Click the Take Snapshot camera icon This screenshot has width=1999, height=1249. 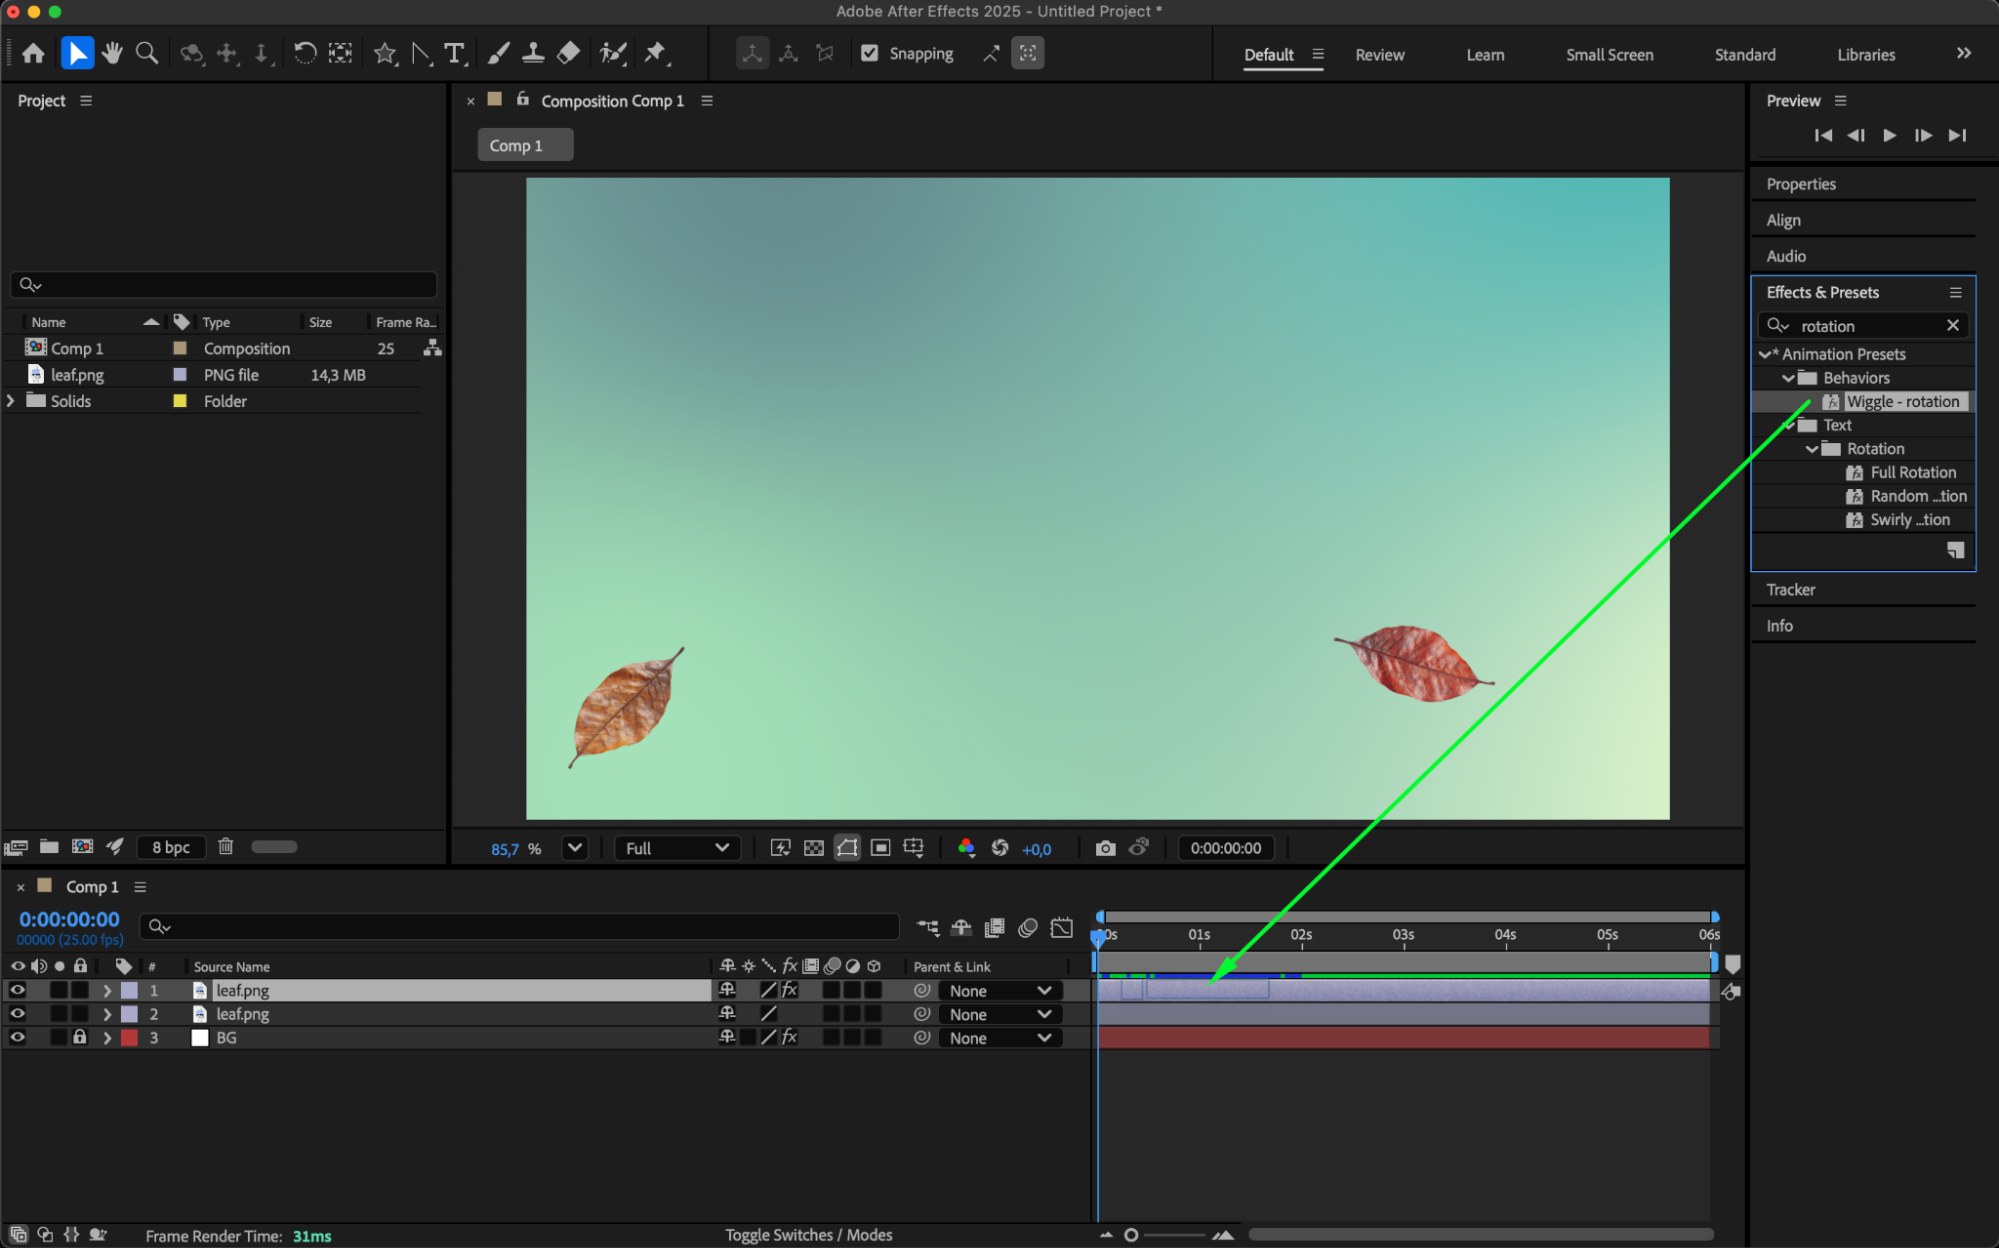1104,848
